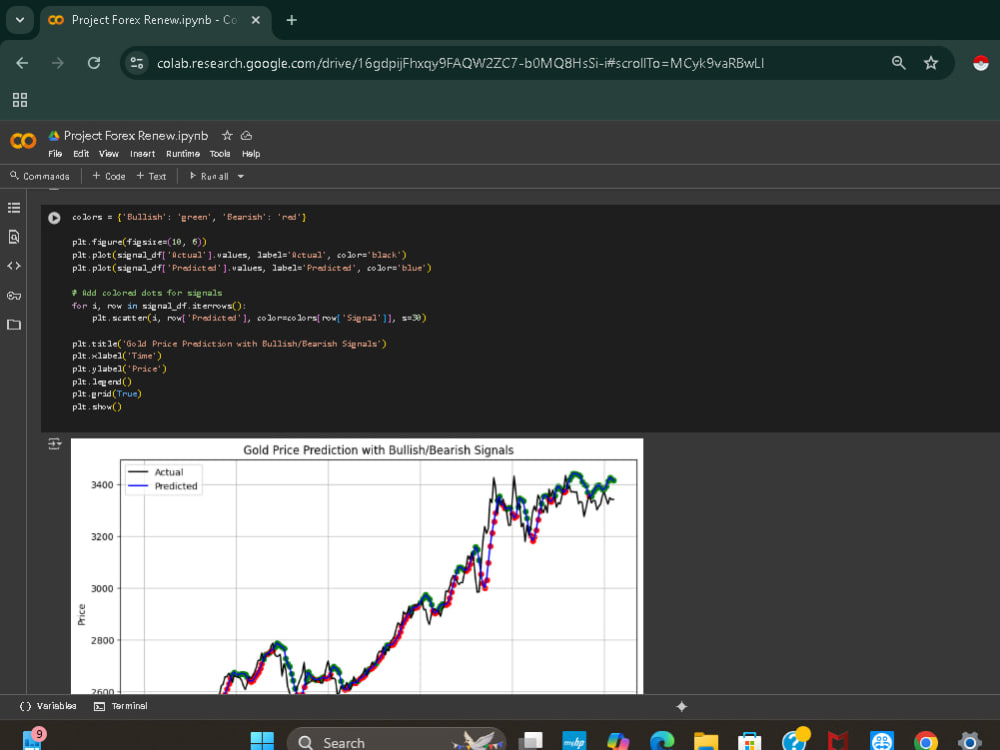This screenshot has height=750, width=1000.
Task: Click the Colab URL address field
Action: (460, 63)
